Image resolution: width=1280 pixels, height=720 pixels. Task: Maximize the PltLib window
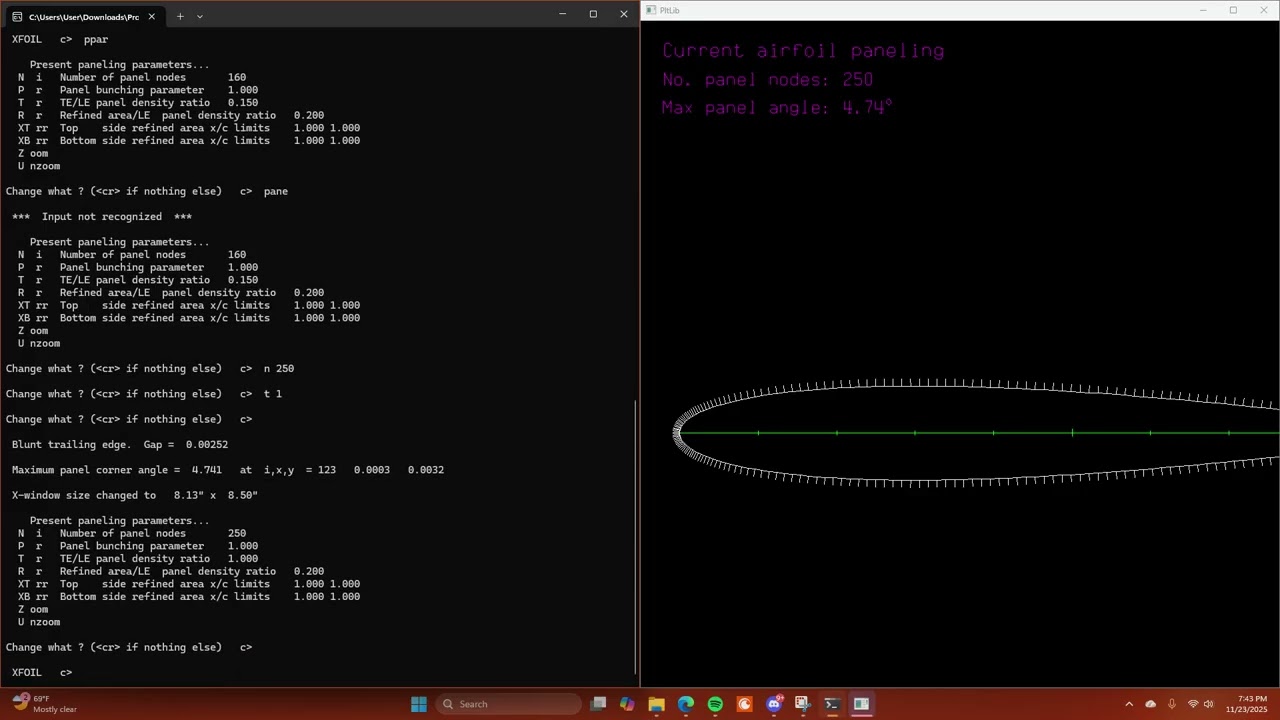[x=1233, y=10]
